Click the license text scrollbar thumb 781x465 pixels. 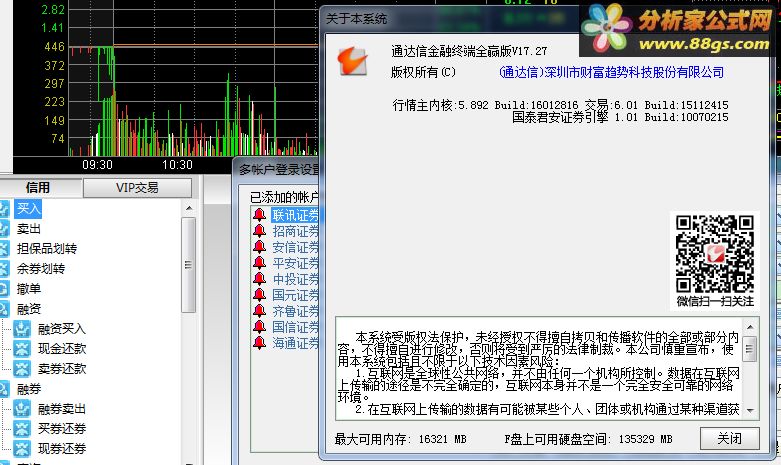(x=750, y=349)
